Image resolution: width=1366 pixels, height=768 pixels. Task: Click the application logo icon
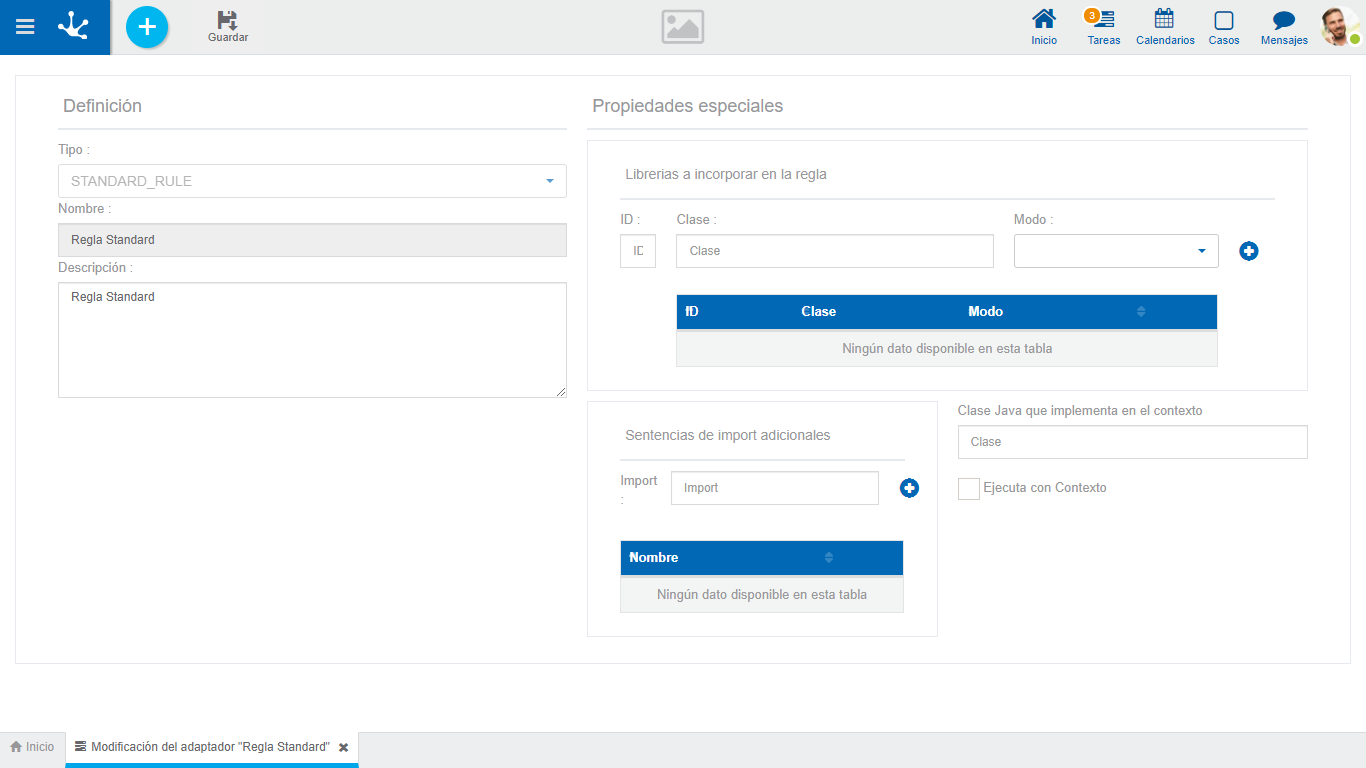point(73,26)
